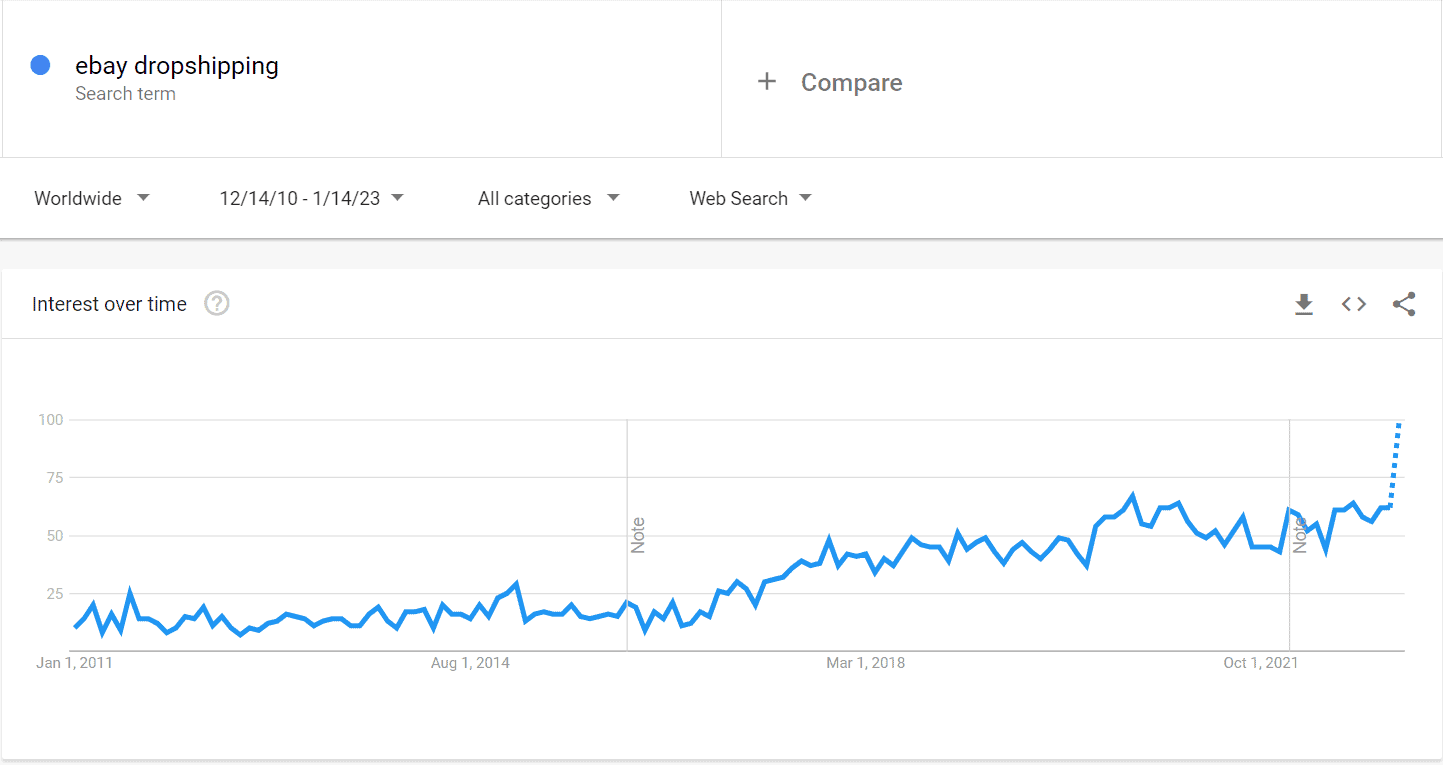Click the Jan 1, 2011 axis label
Image resolution: width=1443 pixels, height=765 pixels.
click(74, 662)
